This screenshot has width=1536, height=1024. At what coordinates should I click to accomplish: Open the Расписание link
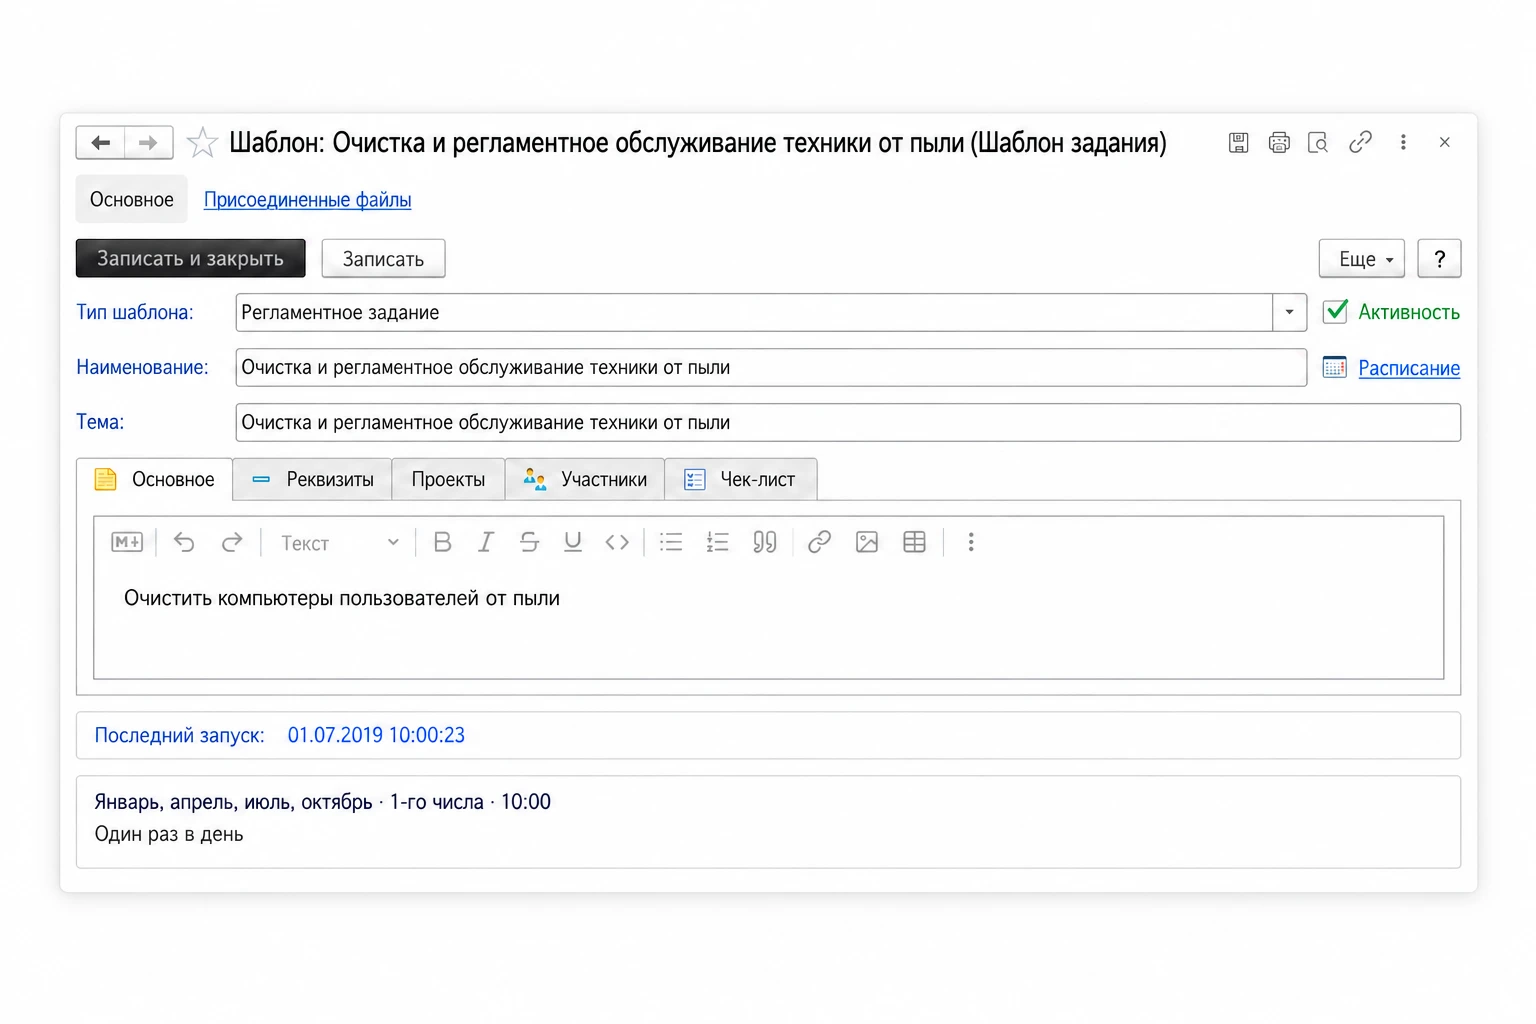point(1408,368)
